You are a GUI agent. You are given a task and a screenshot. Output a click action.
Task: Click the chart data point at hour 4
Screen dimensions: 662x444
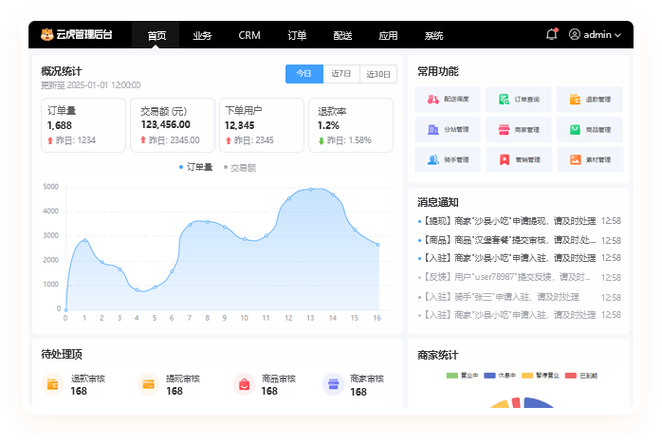tap(137, 290)
